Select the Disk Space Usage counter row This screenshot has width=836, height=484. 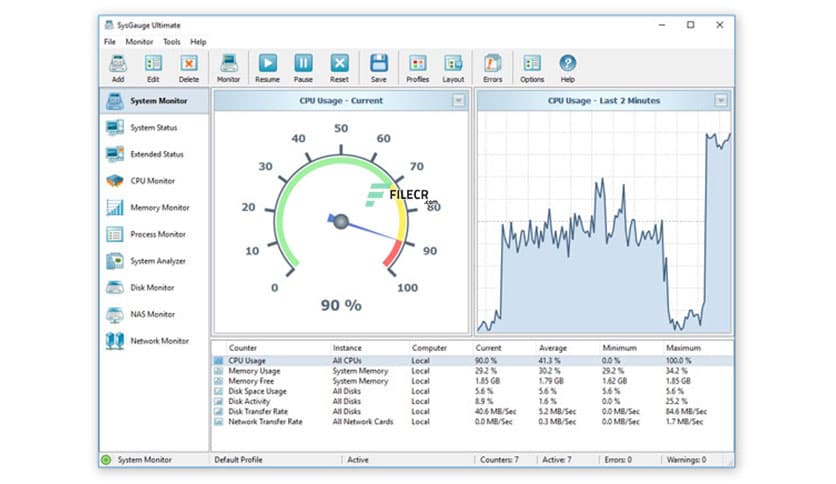click(x=473, y=391)
